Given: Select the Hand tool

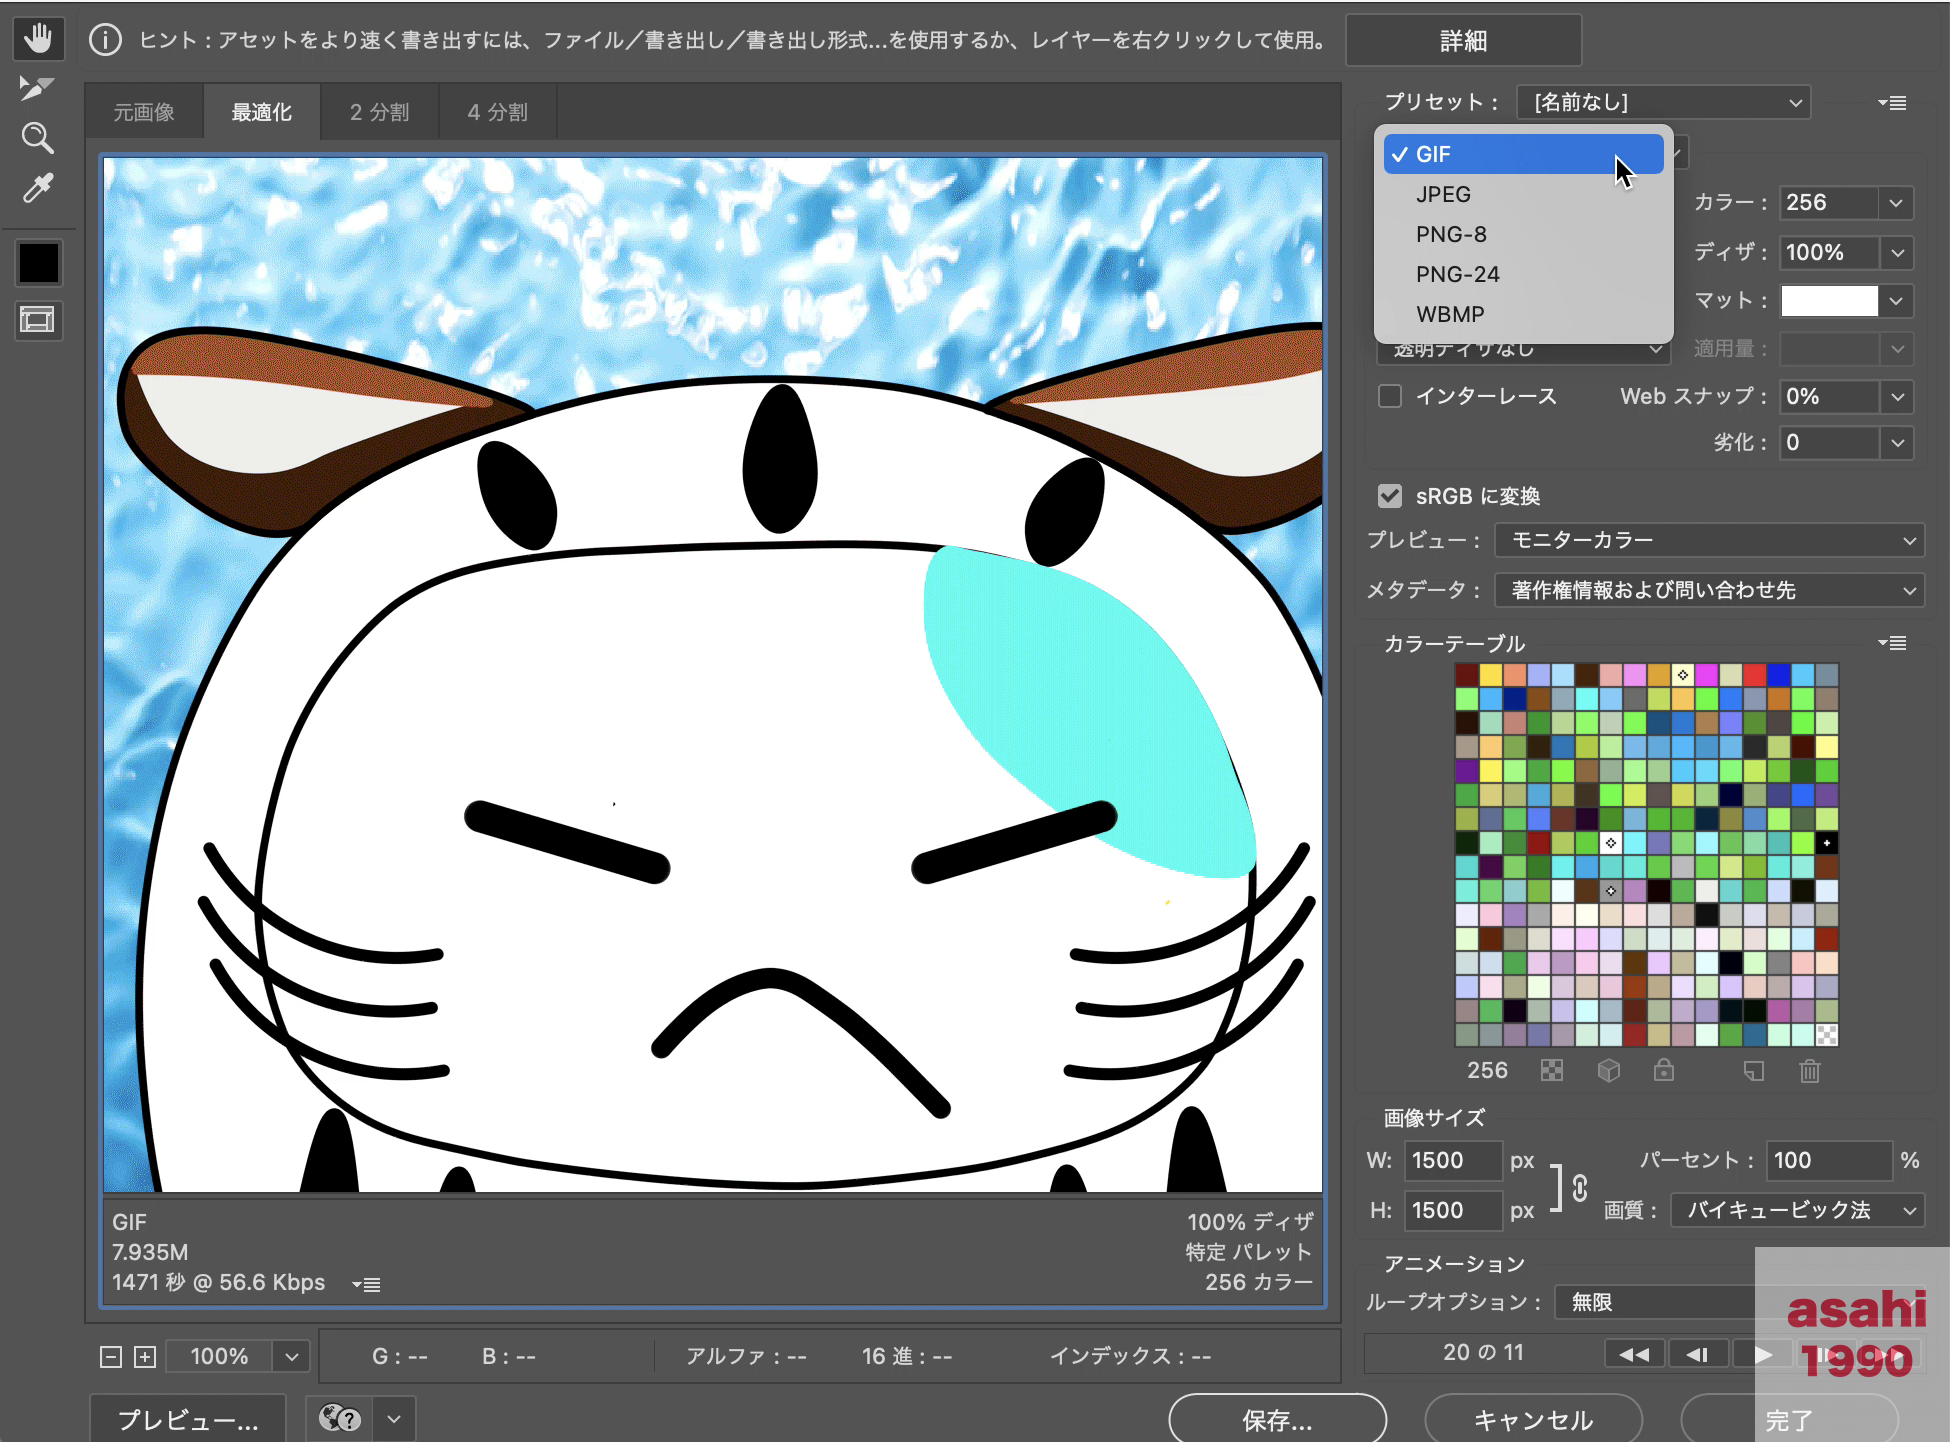Looking at the screenshot, I should coord(38,39).
